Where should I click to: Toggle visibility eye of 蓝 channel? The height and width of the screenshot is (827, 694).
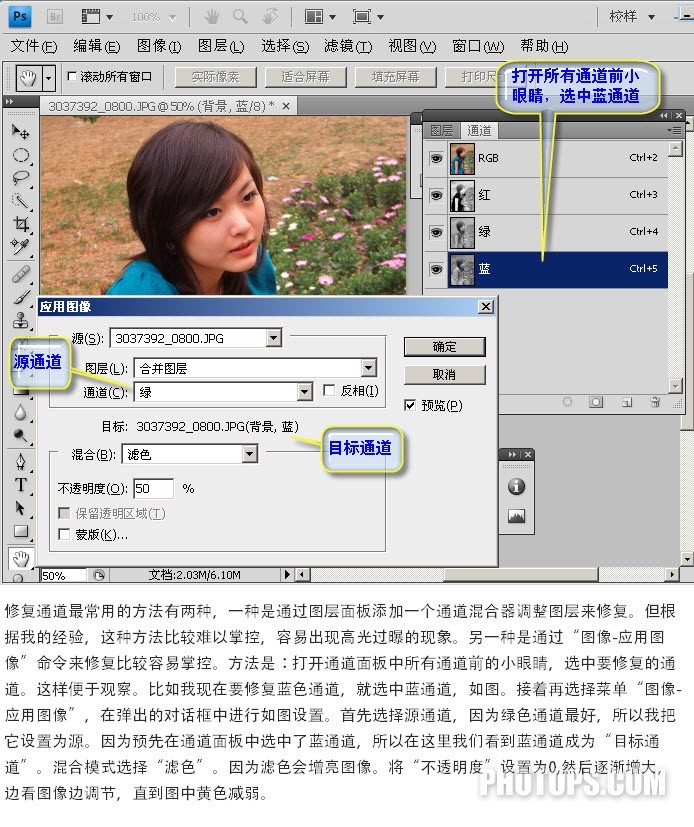pyautogui.click(x=436, y=270)
